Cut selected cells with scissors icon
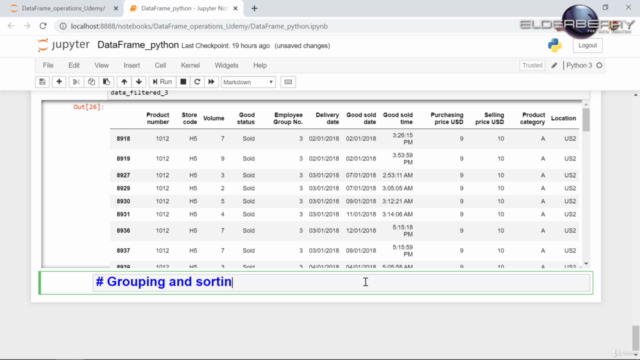The height and width of the screenshot is (360, 640). pyautogui.click(x=76, y=82)
